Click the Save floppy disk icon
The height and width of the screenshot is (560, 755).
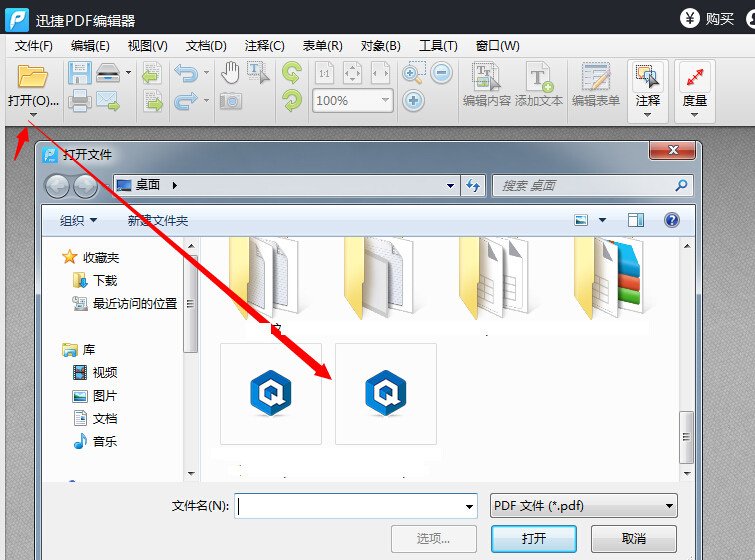pyautogui.click(x=79, y=73)
